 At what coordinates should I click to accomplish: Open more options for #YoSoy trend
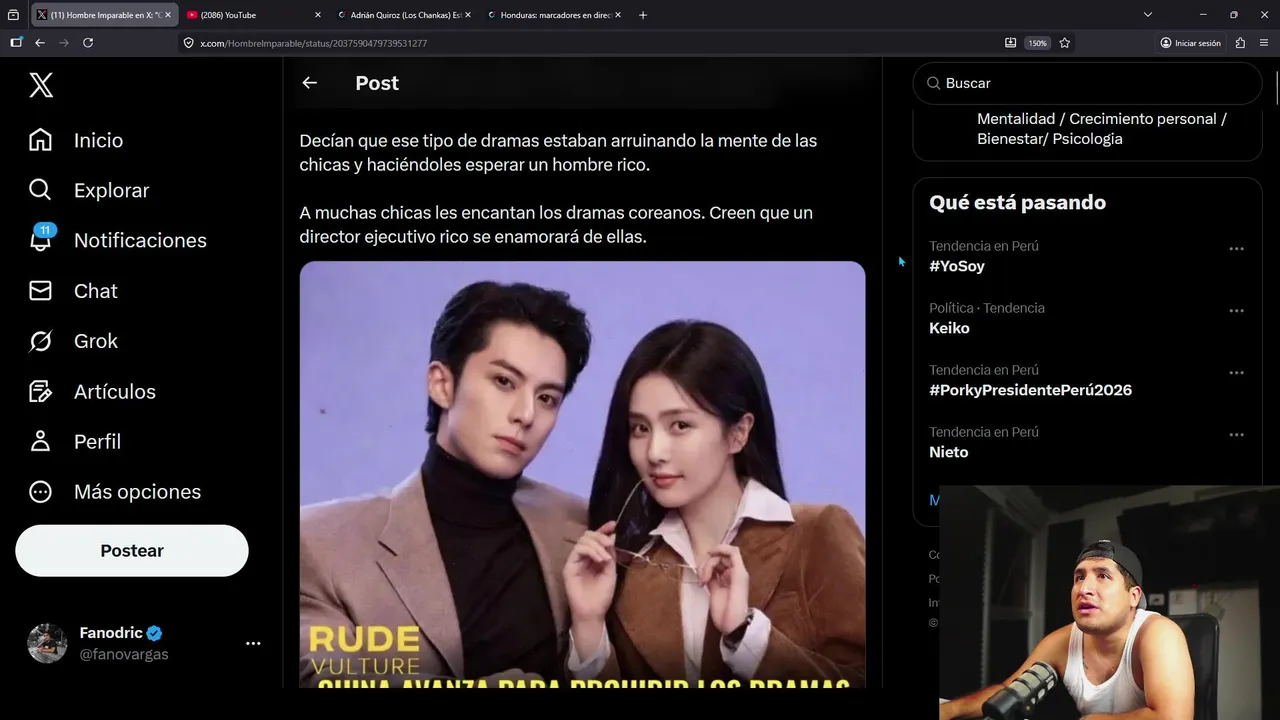coord(1236,249)
